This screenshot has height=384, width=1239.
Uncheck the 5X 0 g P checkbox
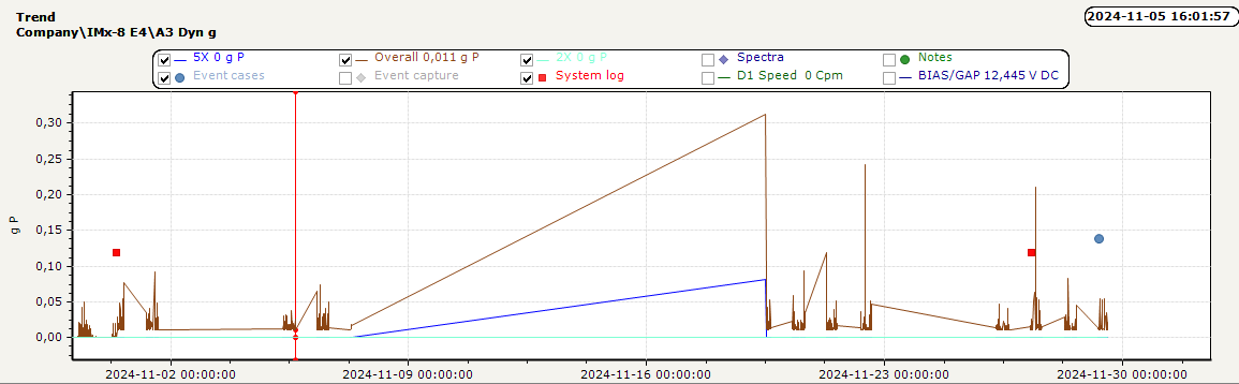click(x=164, y=59)
